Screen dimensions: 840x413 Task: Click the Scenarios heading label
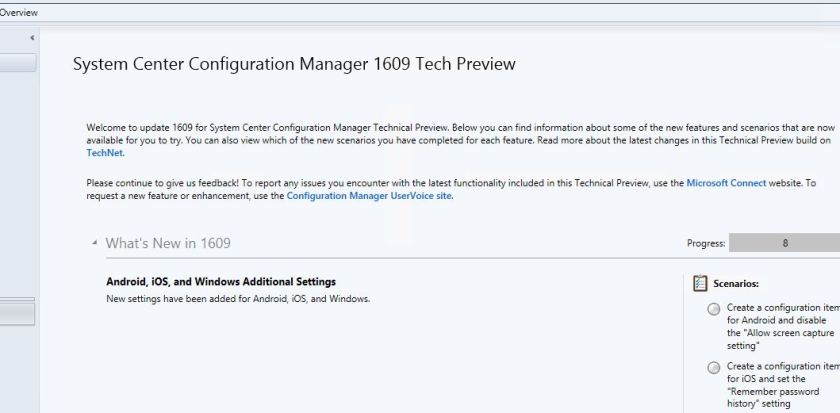click(735, 284)
